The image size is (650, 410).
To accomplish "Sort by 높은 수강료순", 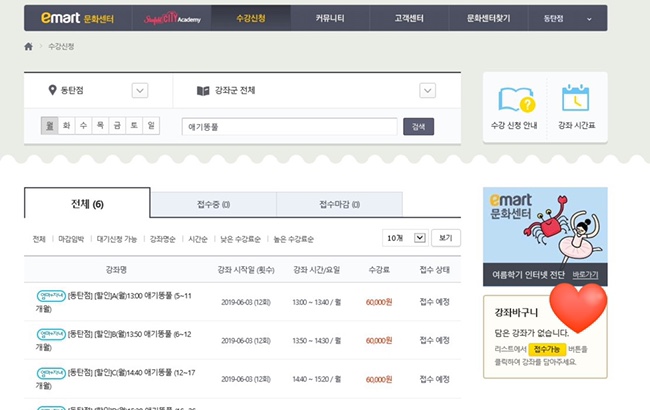I will point(293,239).
